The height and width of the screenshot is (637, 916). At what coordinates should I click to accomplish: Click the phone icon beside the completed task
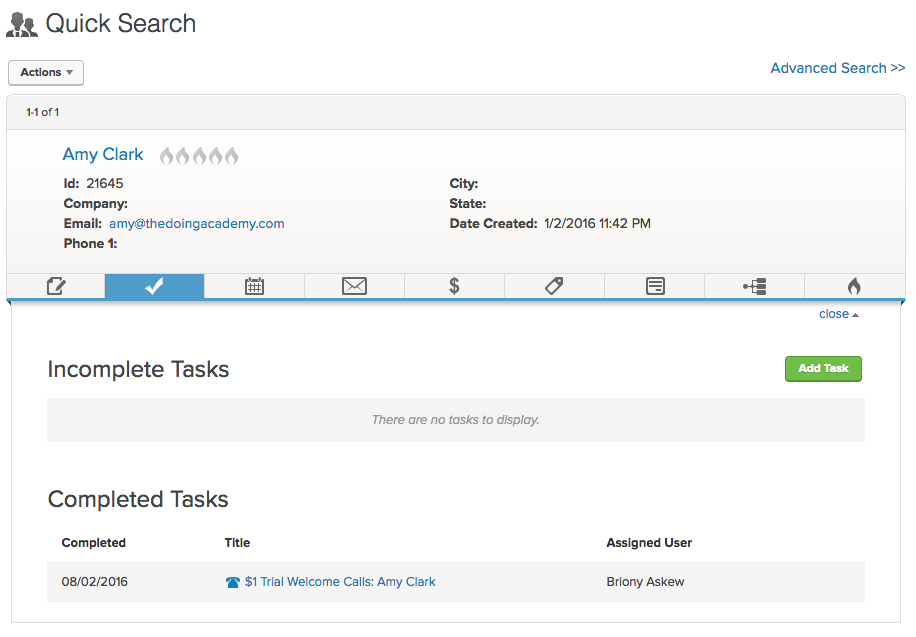tap(233, 582)
